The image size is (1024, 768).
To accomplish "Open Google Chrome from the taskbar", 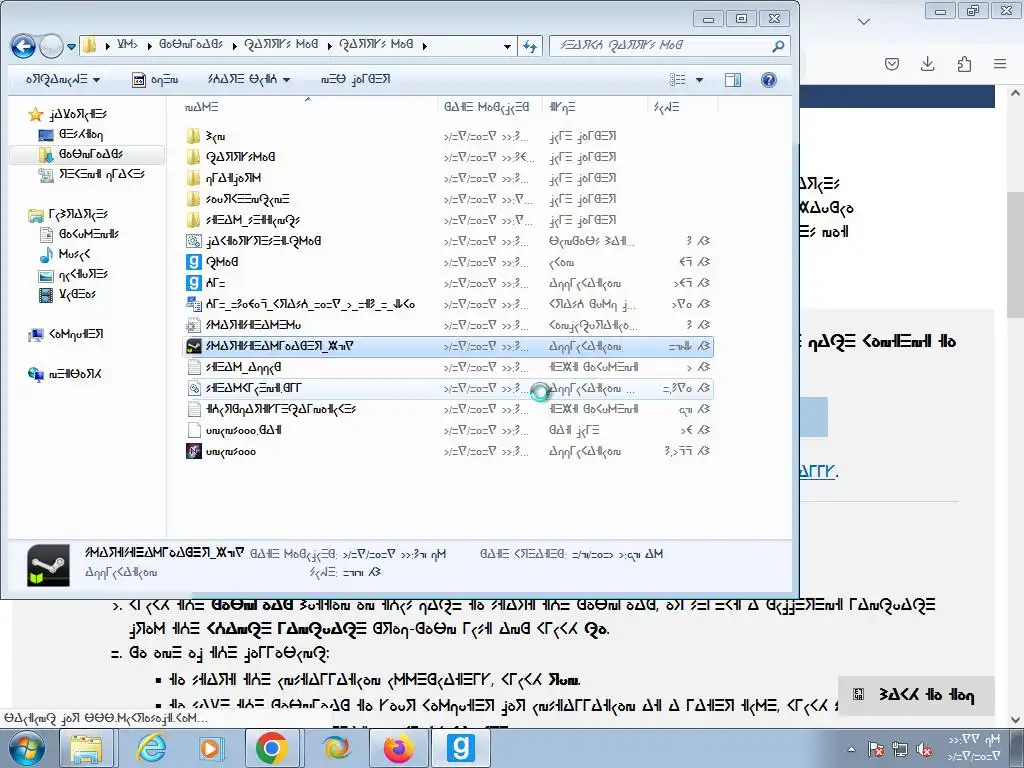I will 272,748.
